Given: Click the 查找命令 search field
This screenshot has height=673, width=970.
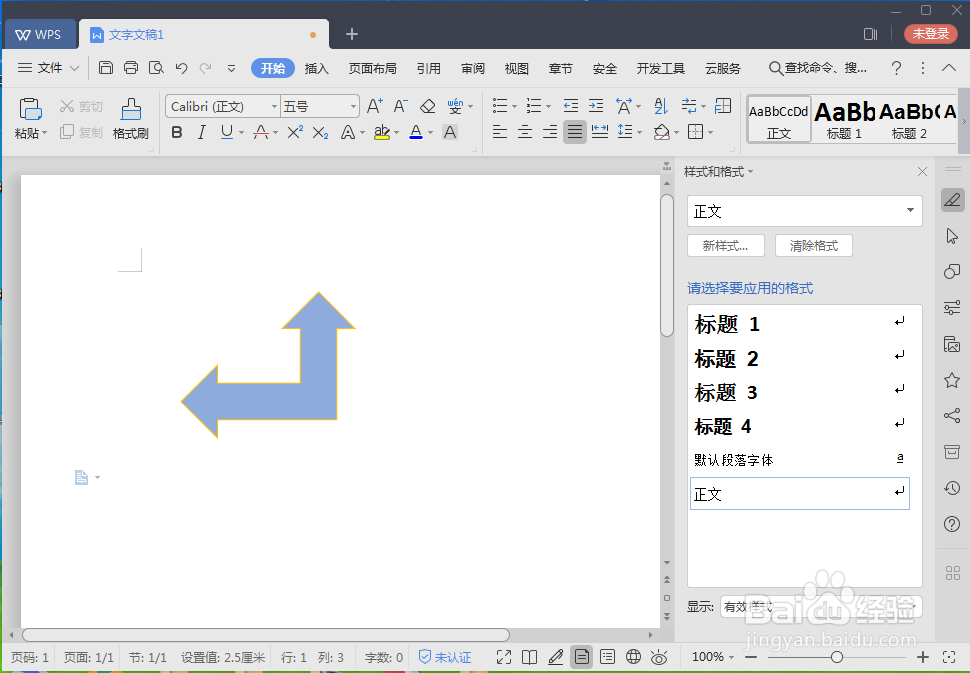Looking at the screenshot, I should click(x=818, y=68).
